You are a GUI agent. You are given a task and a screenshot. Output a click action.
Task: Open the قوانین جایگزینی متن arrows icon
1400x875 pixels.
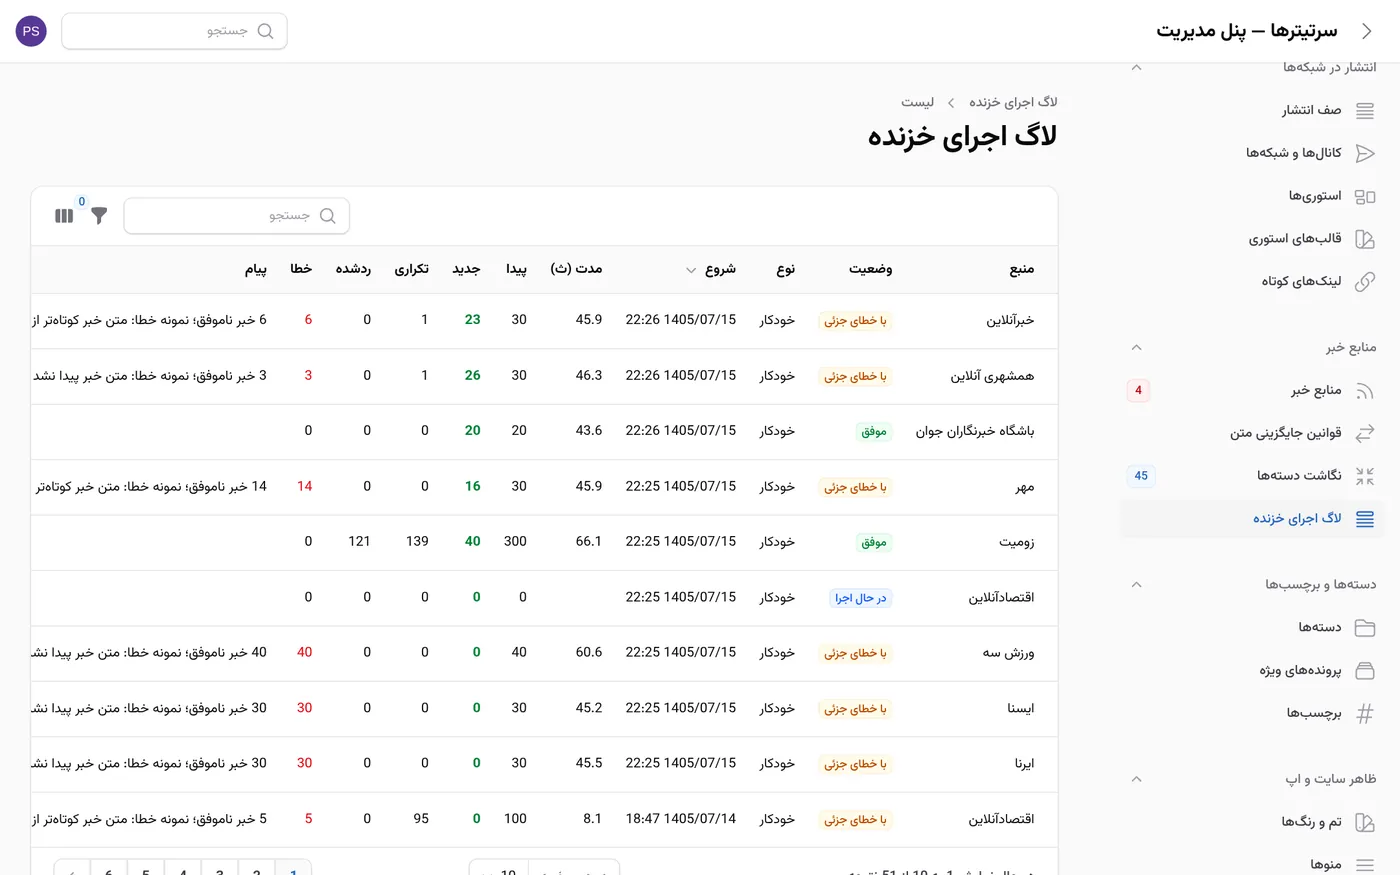pos(1365,433)
